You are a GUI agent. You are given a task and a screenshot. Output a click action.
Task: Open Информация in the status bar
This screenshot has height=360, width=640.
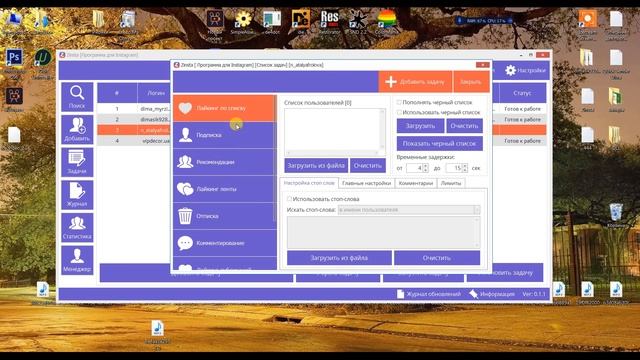point(492,294)
